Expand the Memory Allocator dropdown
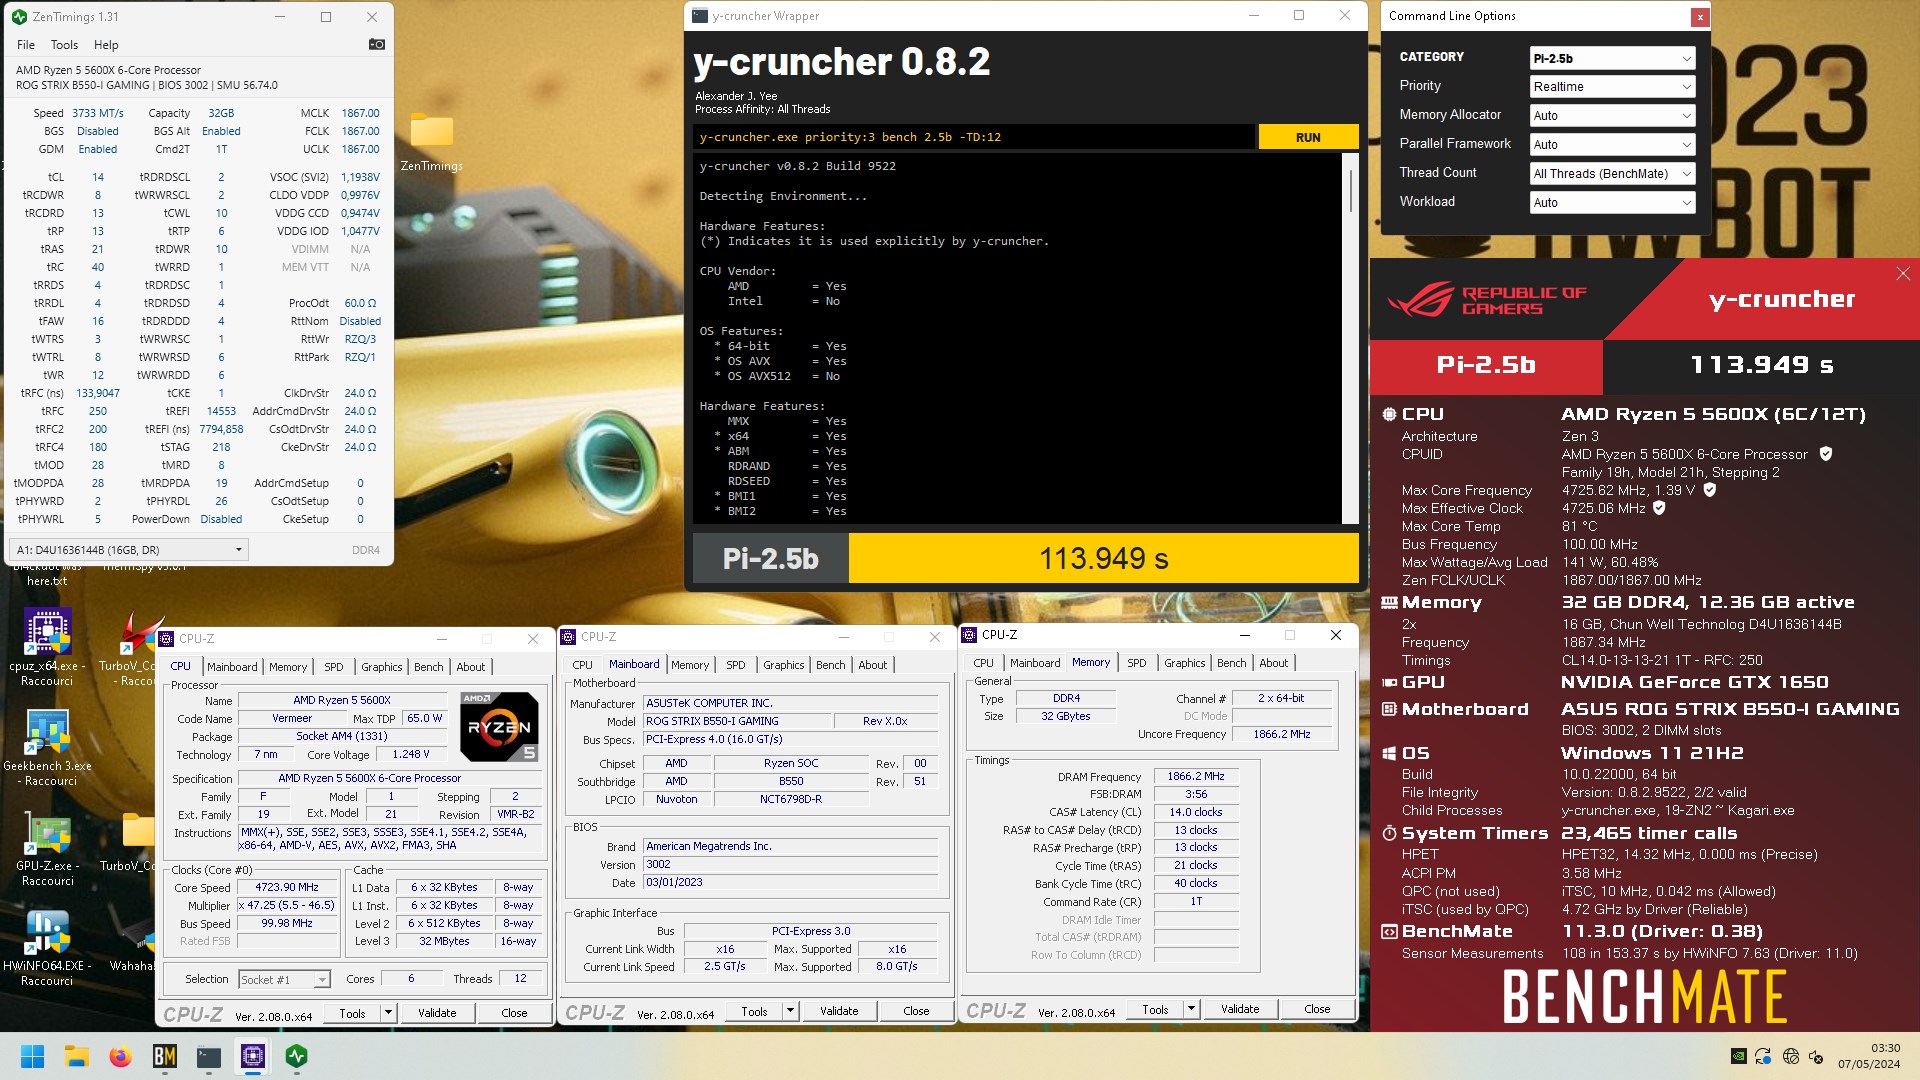The height and width of the screenshot is (1080, 1920). [x=1612, y=116]
